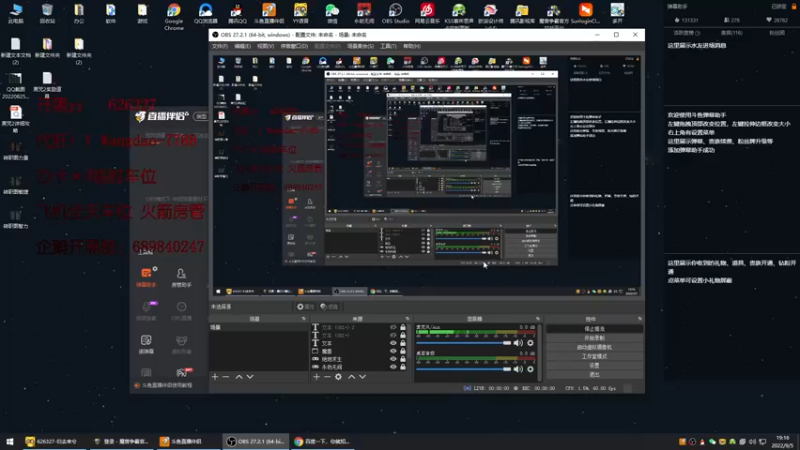Hide the window capture source with its eye icon
Viewport: 800px width, 450px height.
(x=393, y=351)
